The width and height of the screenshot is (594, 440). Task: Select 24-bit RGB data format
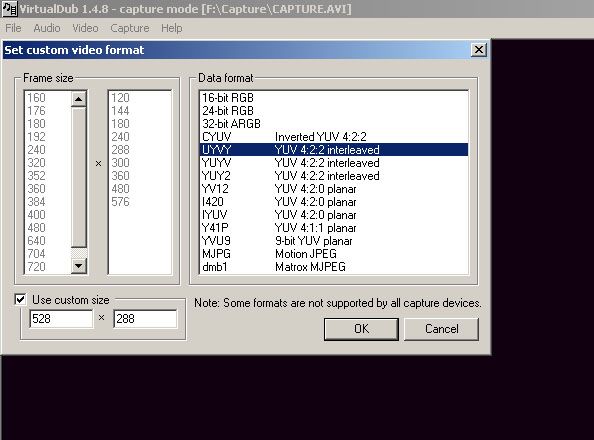click(x=334, y=111)
